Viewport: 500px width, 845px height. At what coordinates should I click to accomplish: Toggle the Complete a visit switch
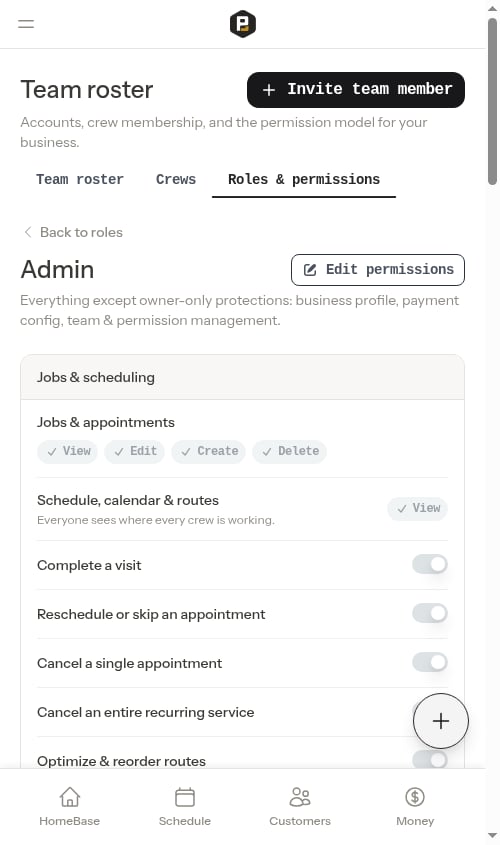[x=429, y=564]
